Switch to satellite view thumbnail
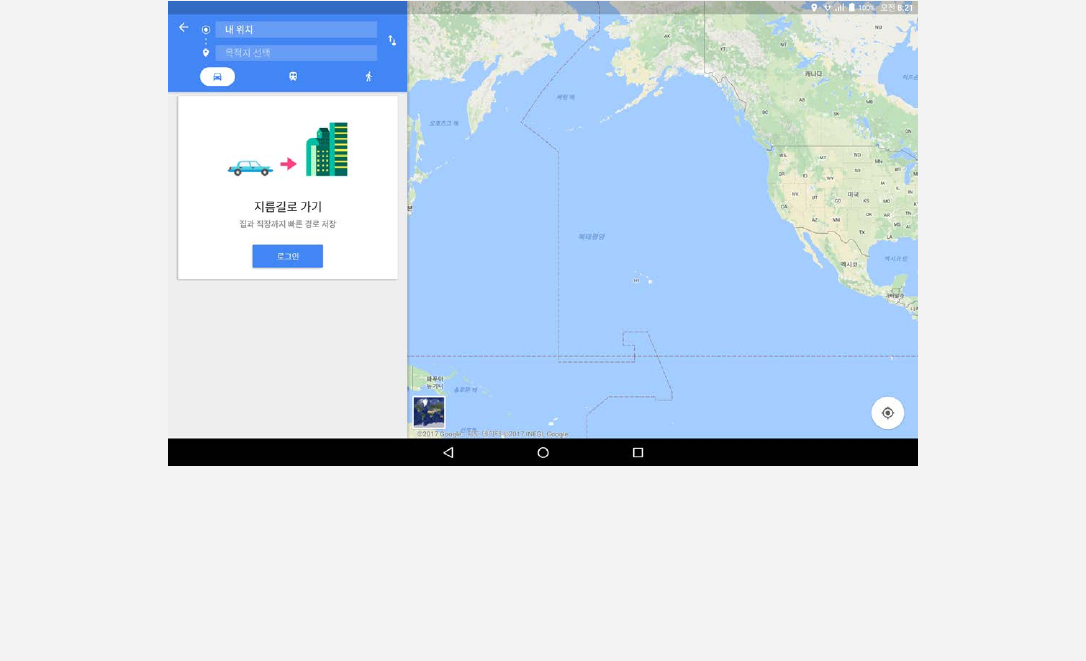 pos(429,412)
